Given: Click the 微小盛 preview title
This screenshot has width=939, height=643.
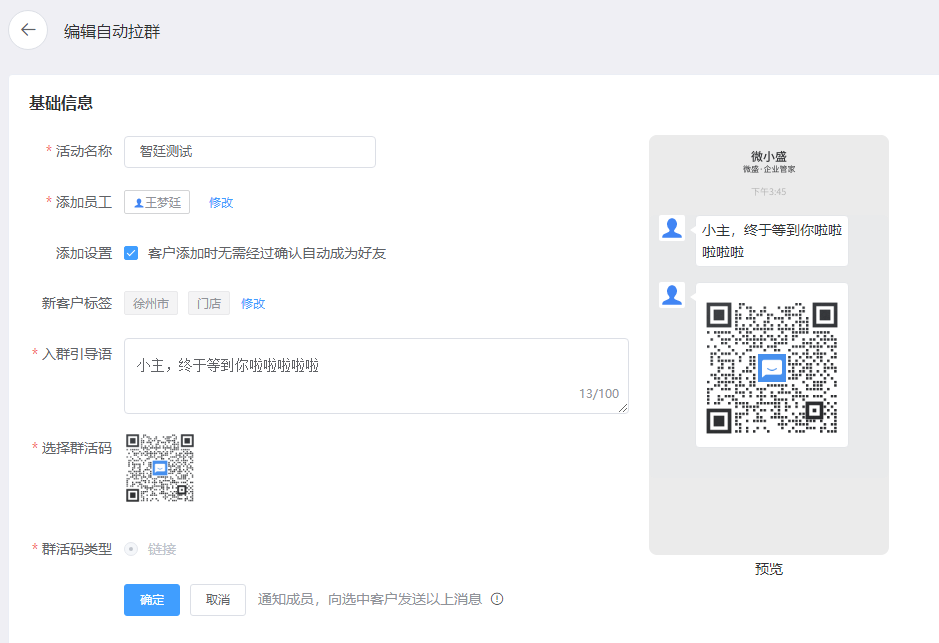Looking at the screenshot, I should pos(769,156).
